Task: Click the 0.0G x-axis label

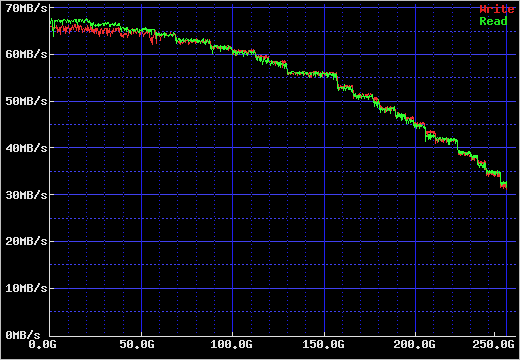Action: click(x=42, y=344)
